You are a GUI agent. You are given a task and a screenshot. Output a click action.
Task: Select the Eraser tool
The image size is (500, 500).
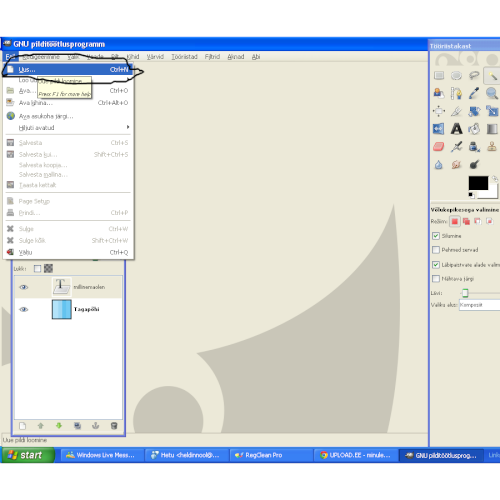[x=439, y=146]
